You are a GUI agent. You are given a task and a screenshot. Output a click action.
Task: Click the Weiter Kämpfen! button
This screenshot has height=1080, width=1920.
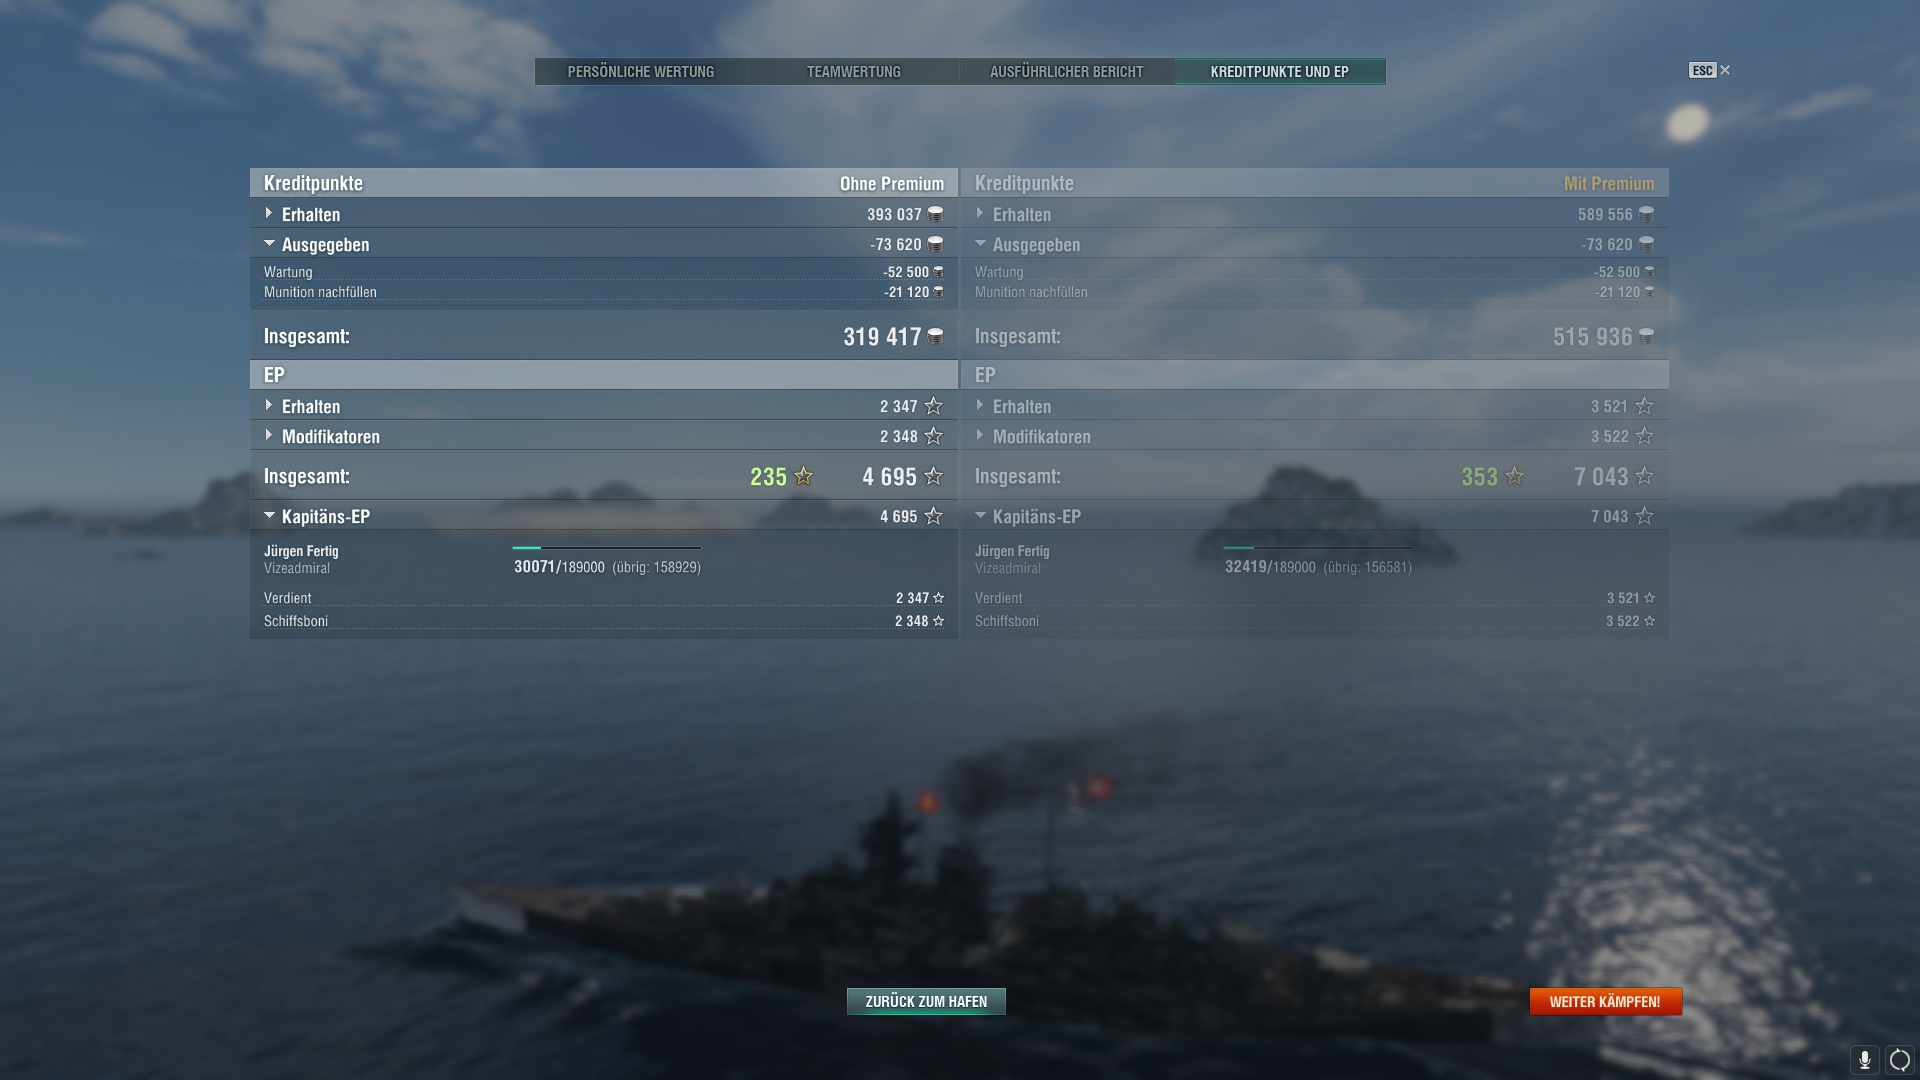pyautogui.click(x=1605, y=1001)
